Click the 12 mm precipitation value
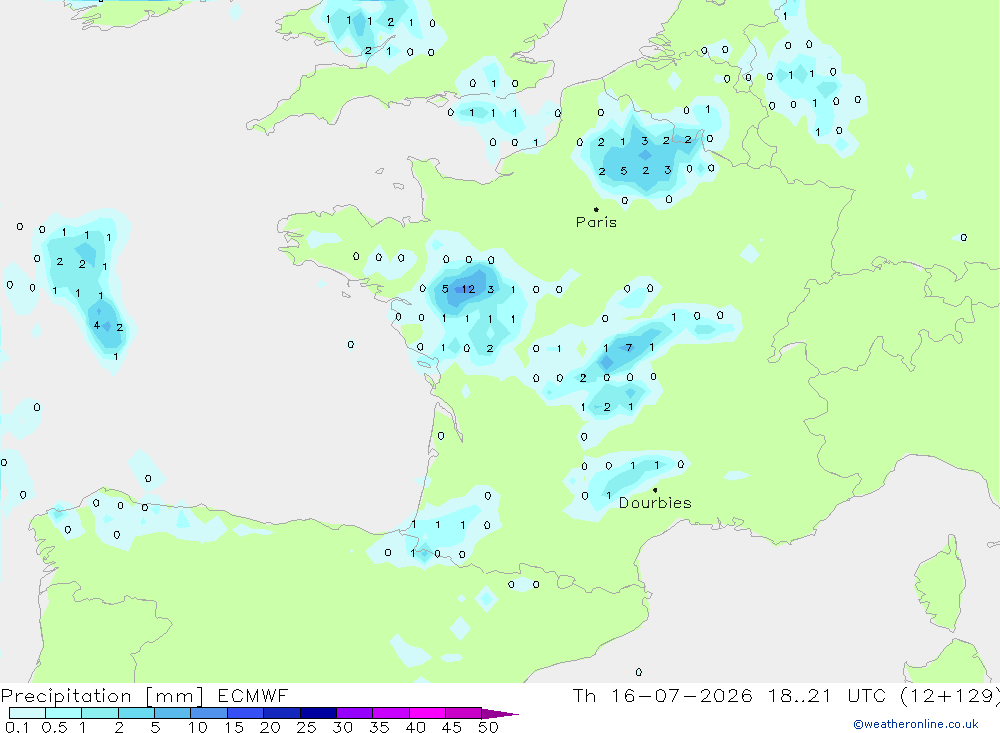Image resolution: width=1000 pixels, height=733 pixels. tap(468, 290)
